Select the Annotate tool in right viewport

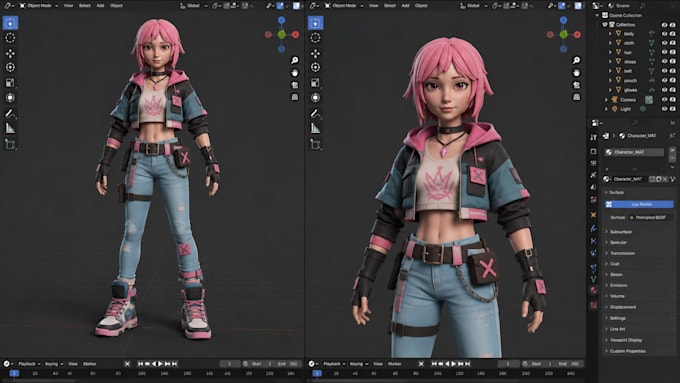315,114
